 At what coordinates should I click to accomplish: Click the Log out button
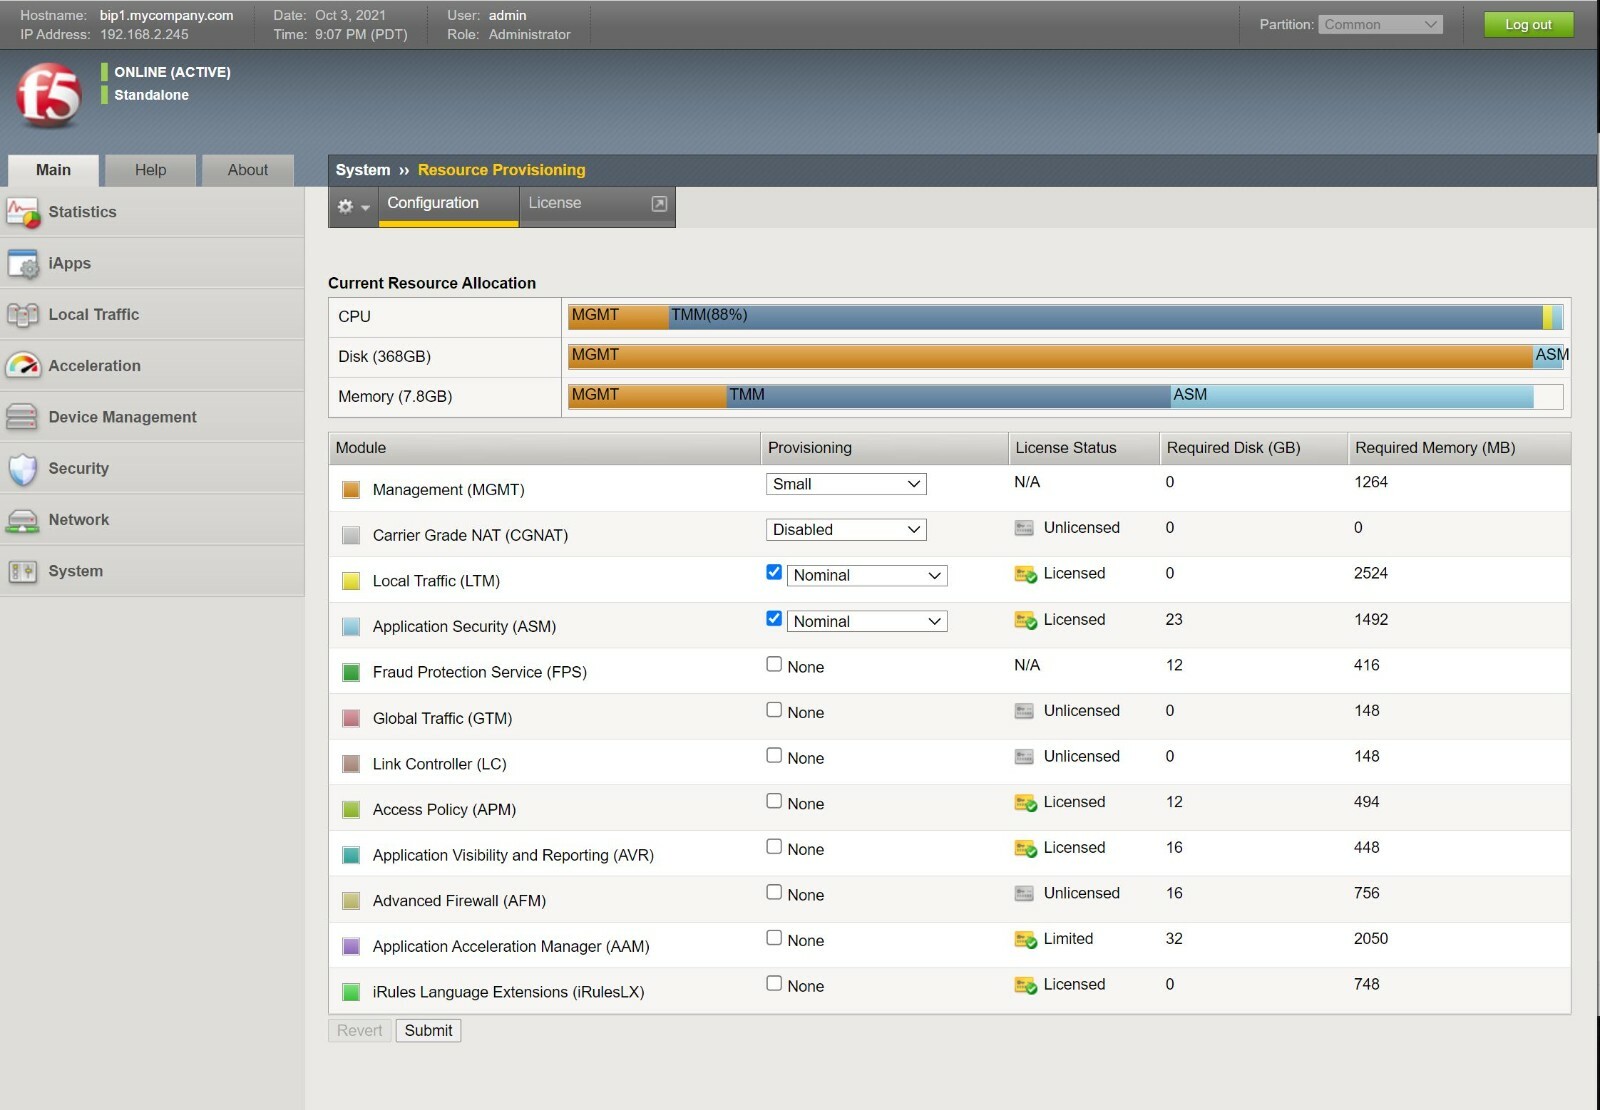[1528, 24]
